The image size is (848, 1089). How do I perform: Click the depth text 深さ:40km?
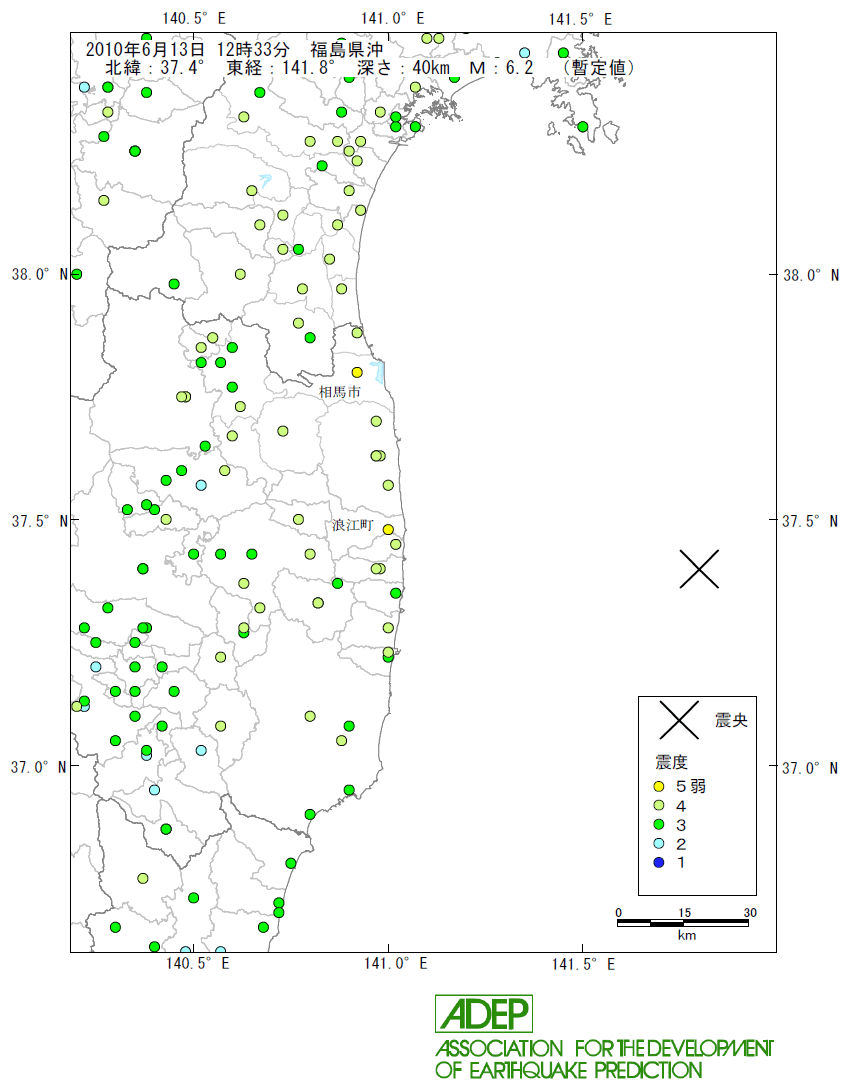click(404, 67)
